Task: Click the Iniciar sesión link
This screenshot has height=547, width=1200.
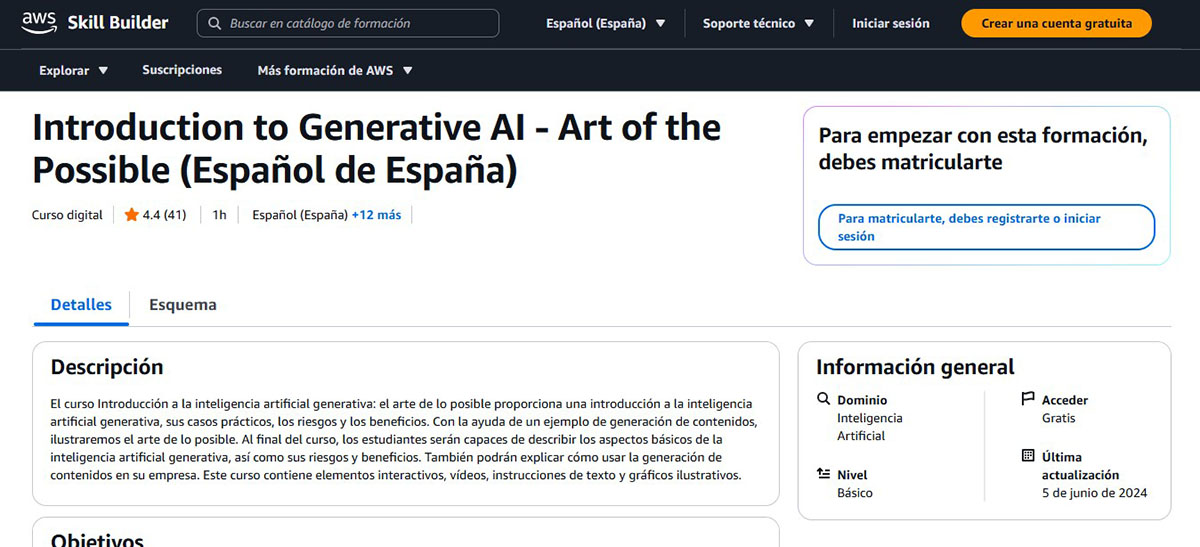Action: pyautogui.click(x=890, y=23)
